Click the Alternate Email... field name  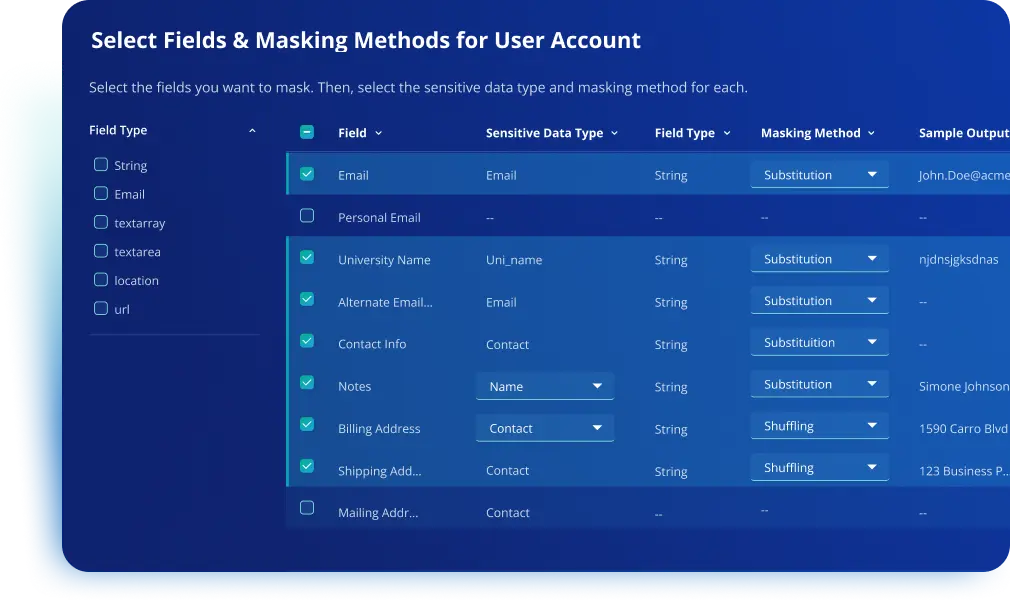(x=385, y=302)
